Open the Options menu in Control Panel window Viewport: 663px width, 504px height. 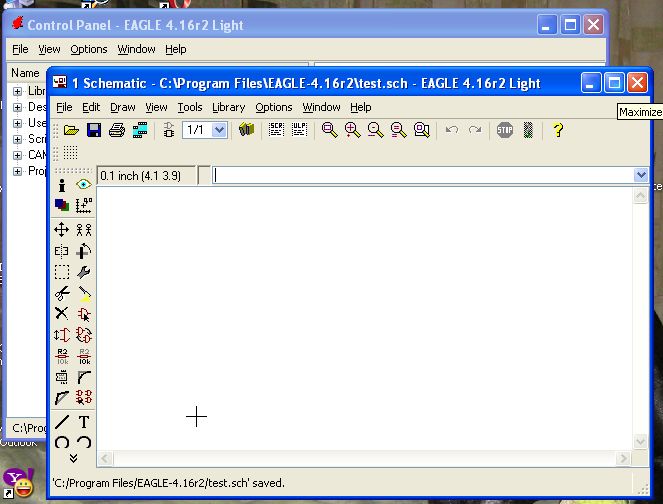[89, 49]
